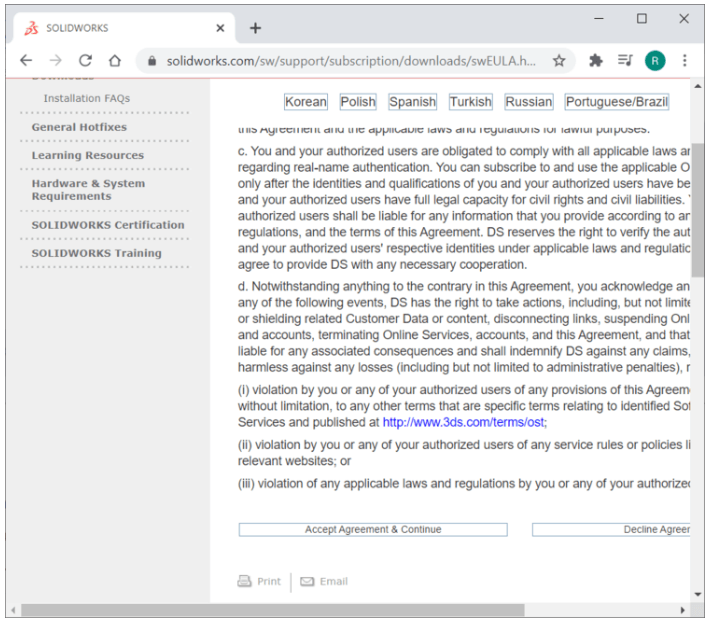Open Installation FAQs in the sidebar
Screen dimensions: 709x623
[86, 98]
